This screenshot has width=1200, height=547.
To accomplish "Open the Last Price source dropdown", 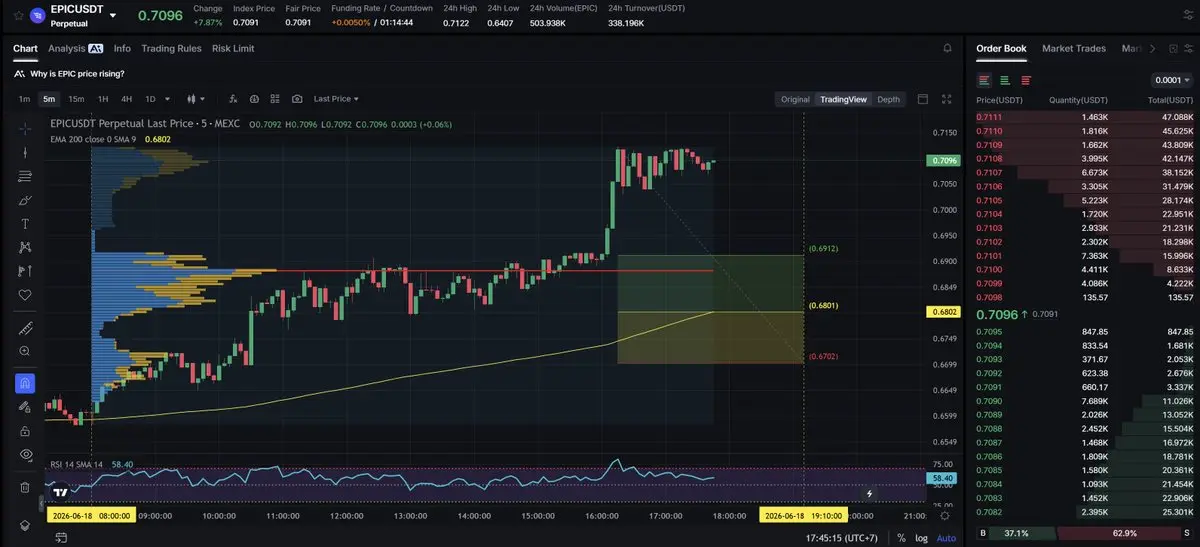I will click(x=336, y=99).
